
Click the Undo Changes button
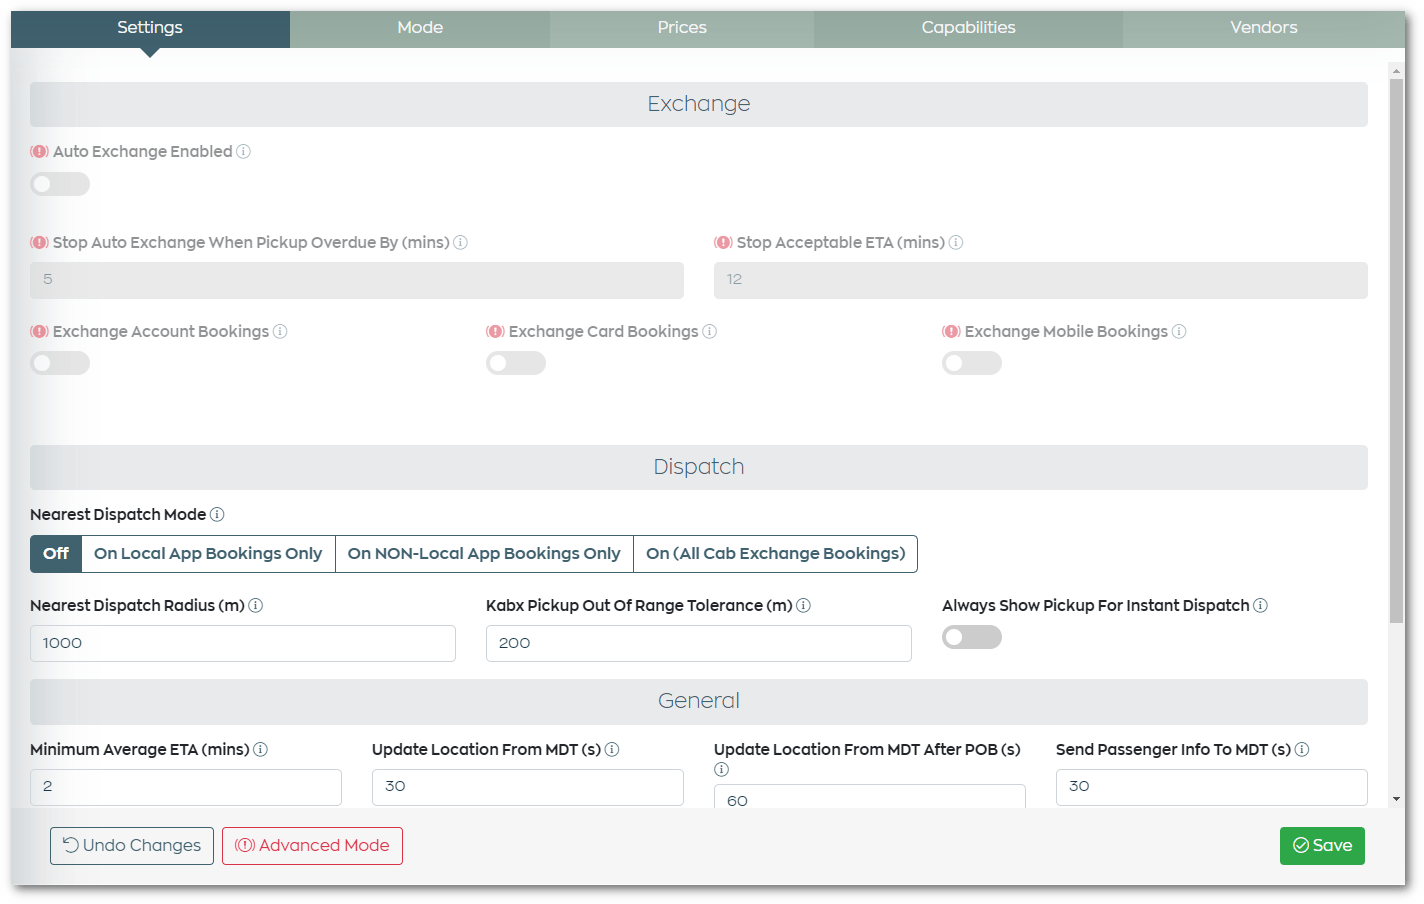pos(131,845)
